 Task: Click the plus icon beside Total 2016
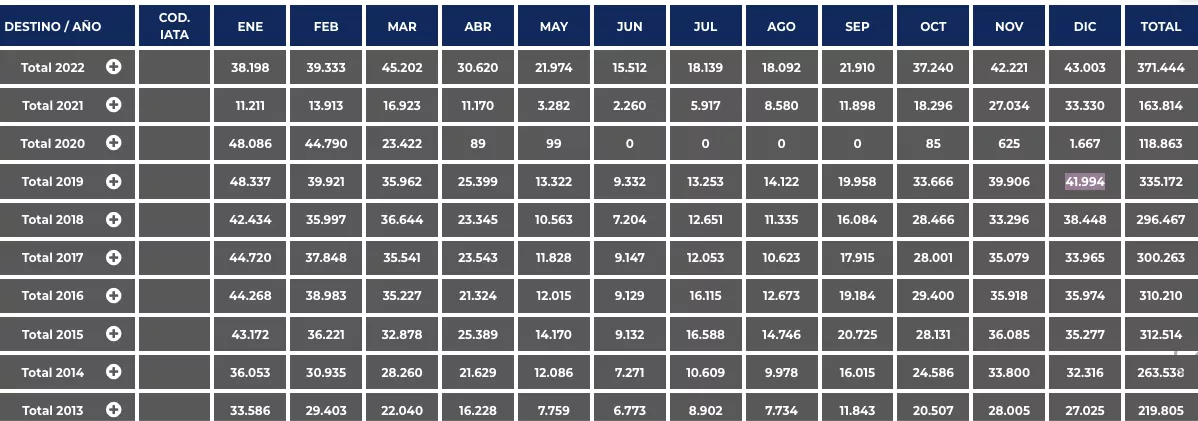coord(114,295)
